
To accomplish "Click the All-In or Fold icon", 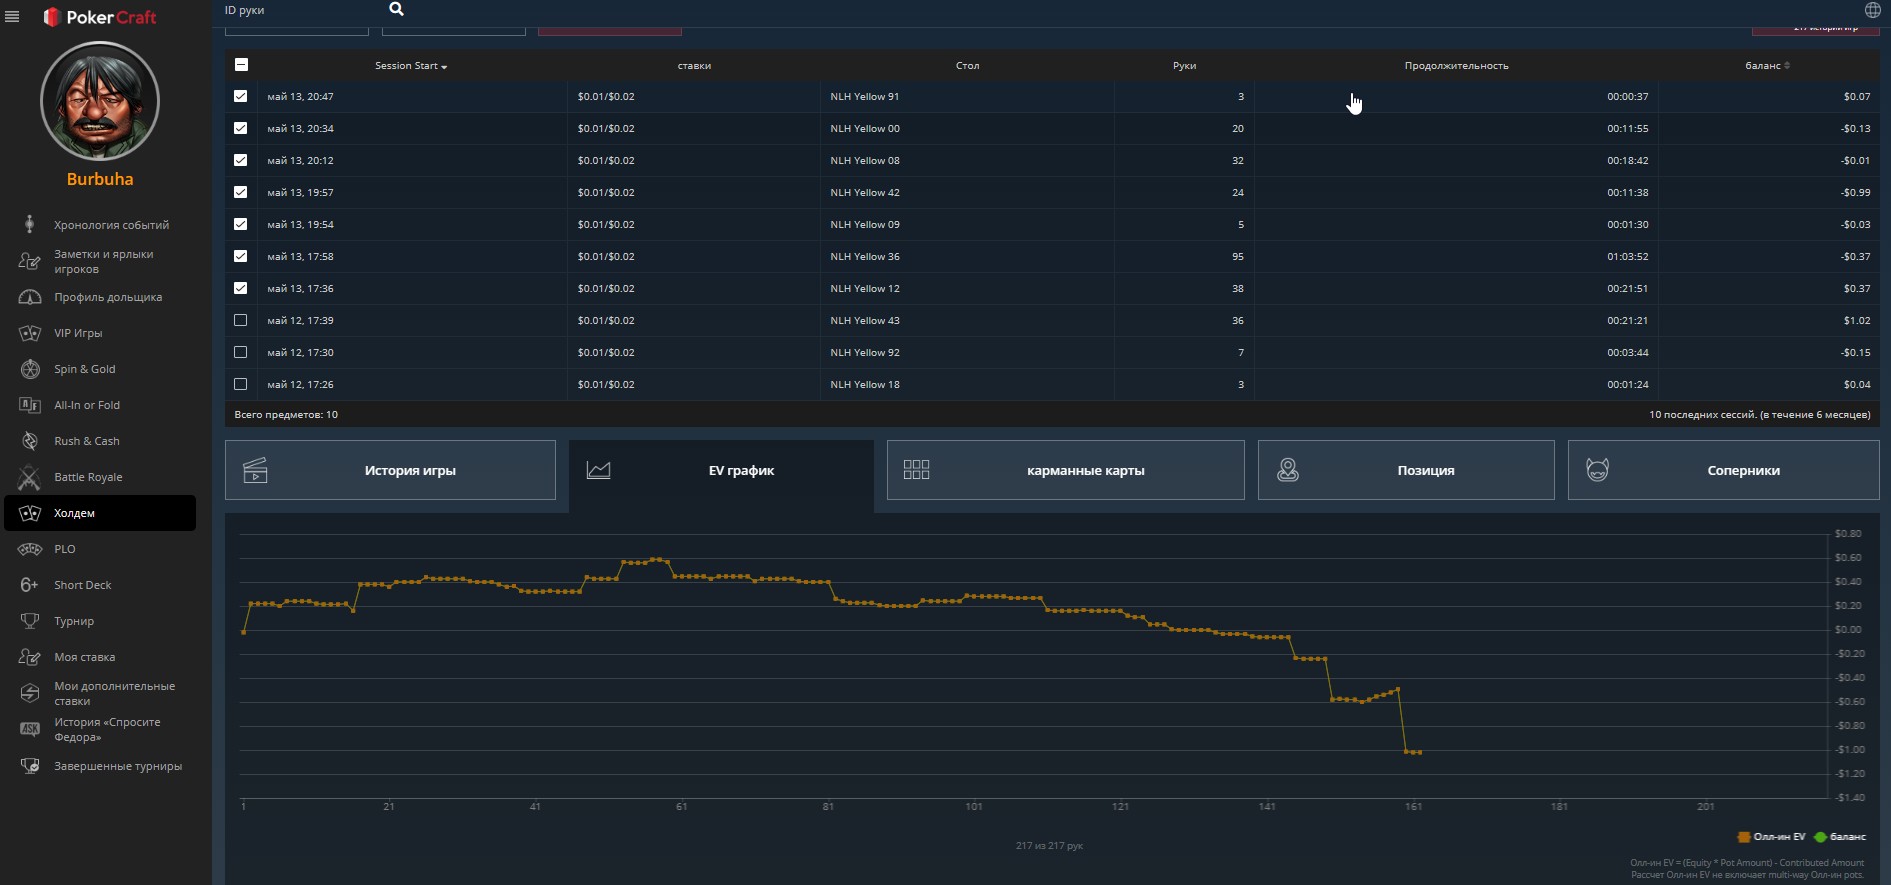I will (x=30, y=405).
